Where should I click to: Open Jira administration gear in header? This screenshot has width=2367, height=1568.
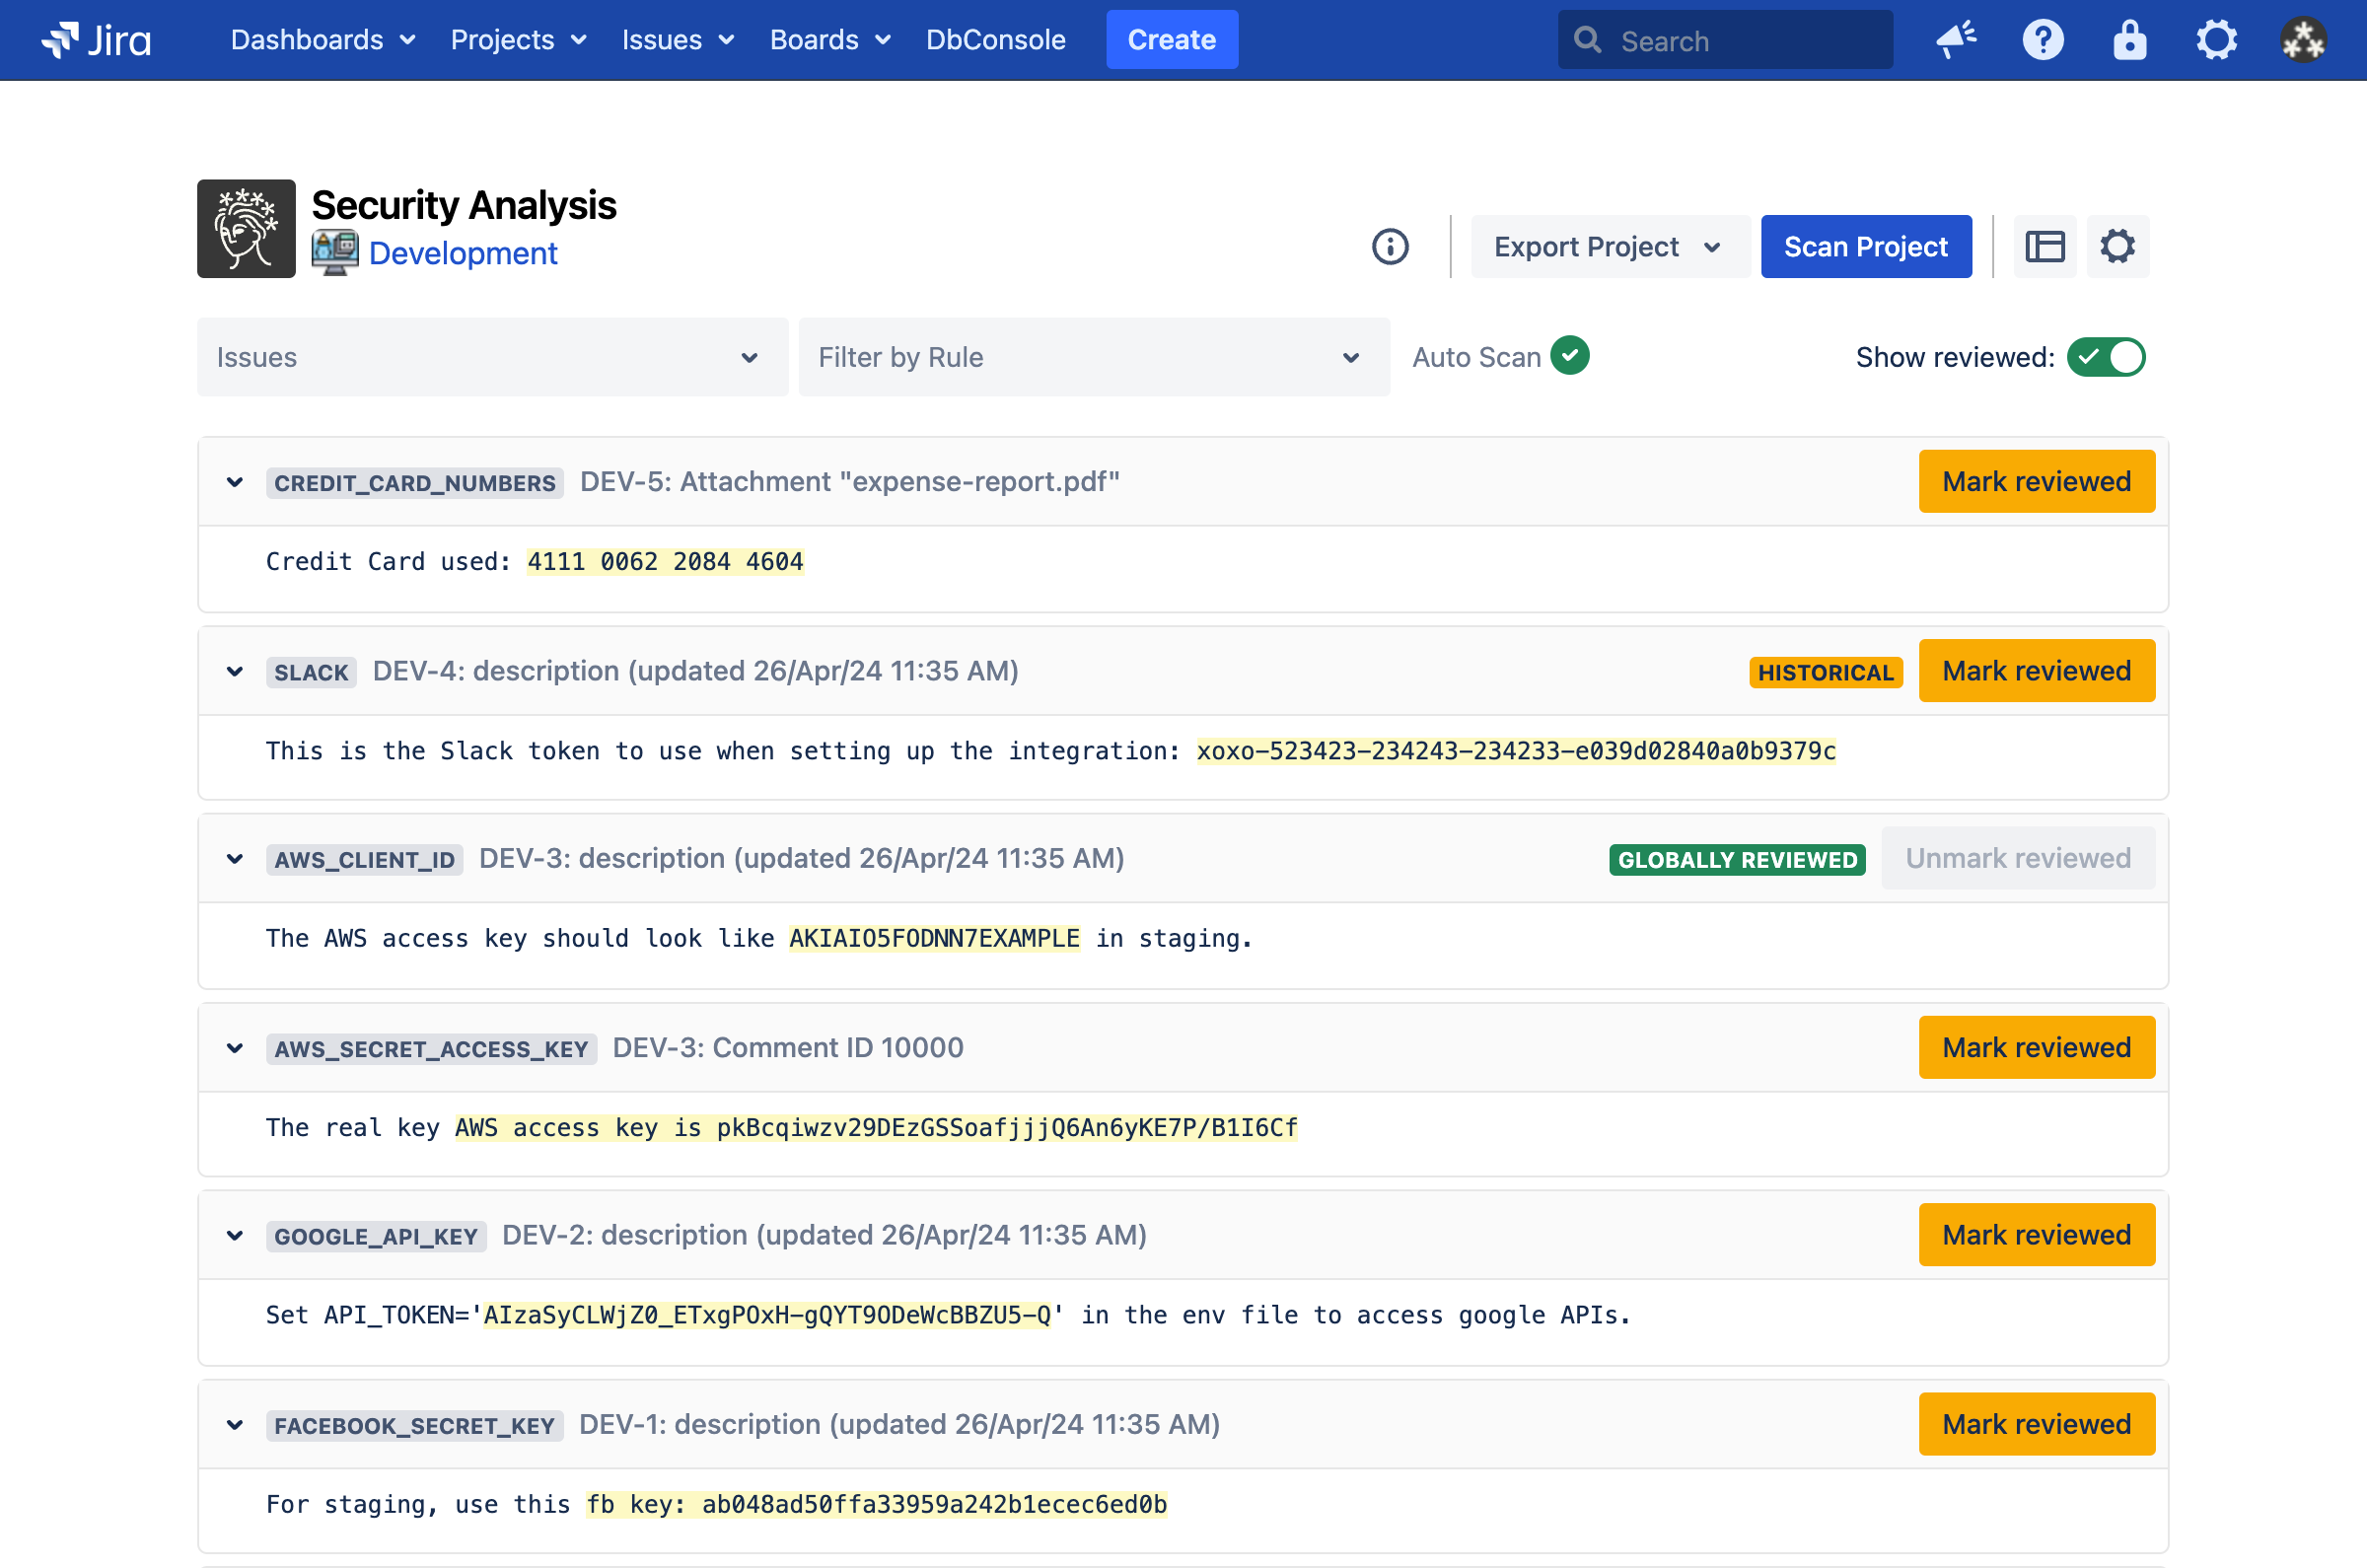2216,40
